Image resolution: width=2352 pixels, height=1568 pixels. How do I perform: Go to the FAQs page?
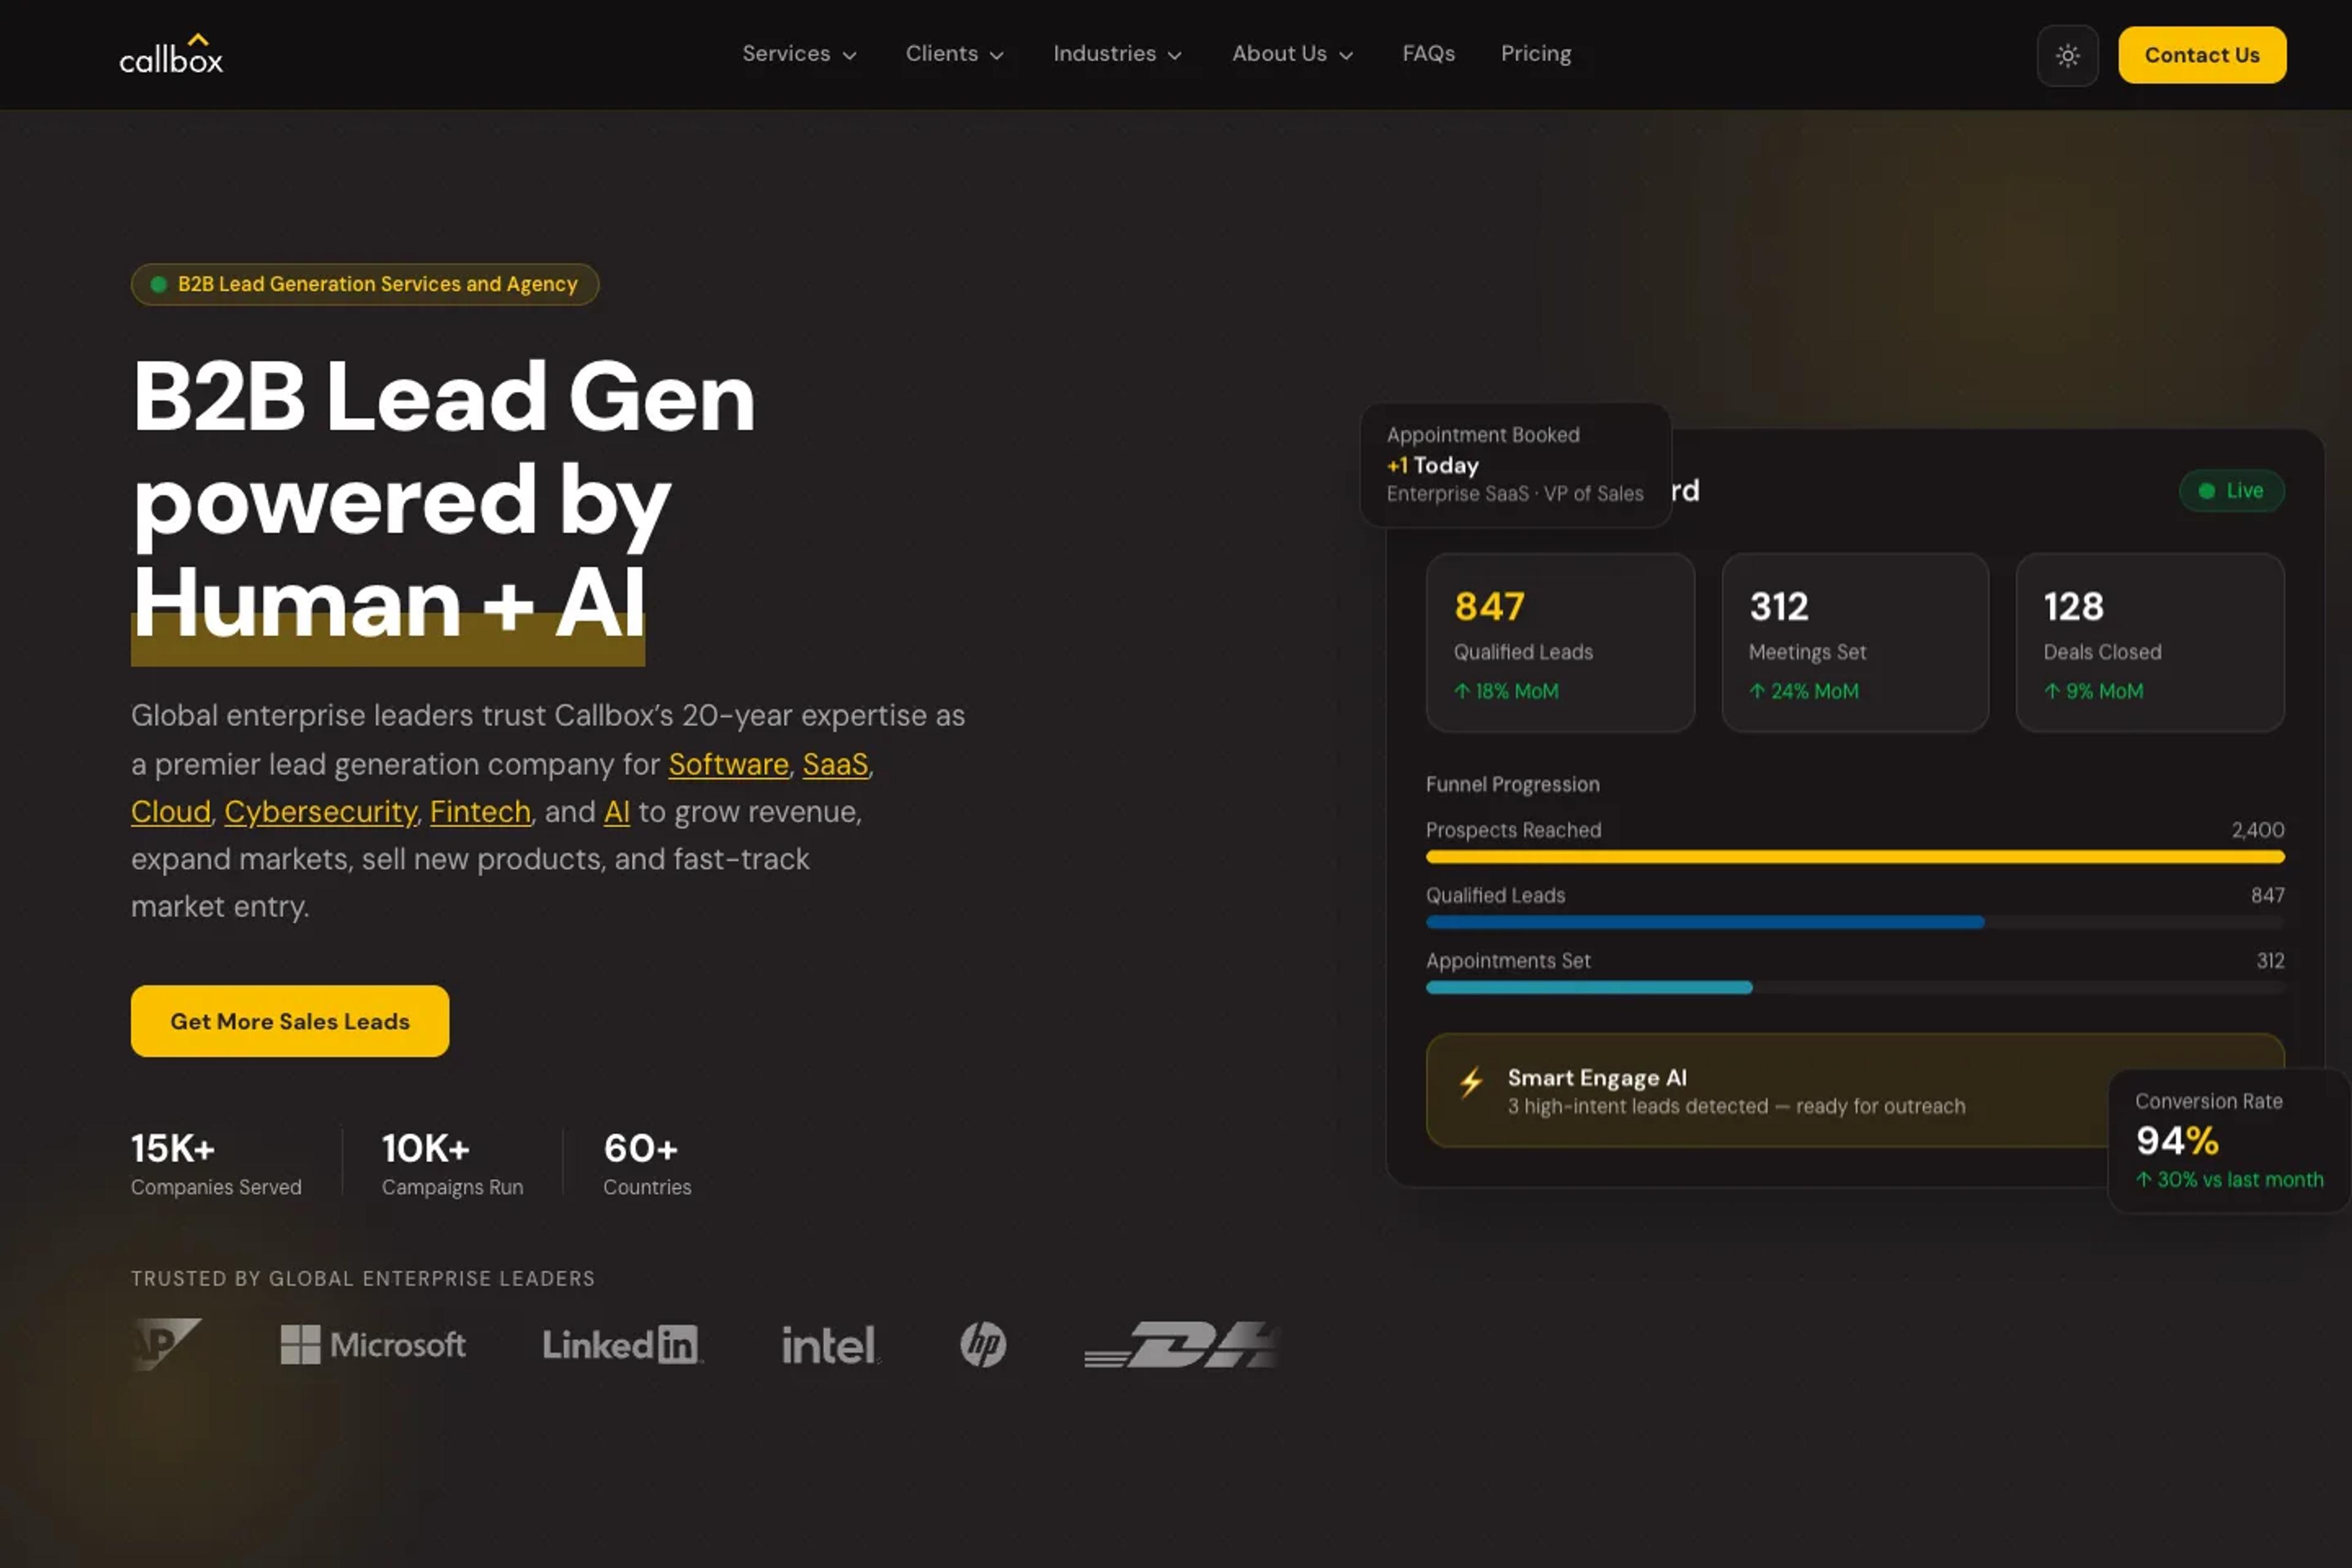coord(1428,54)
